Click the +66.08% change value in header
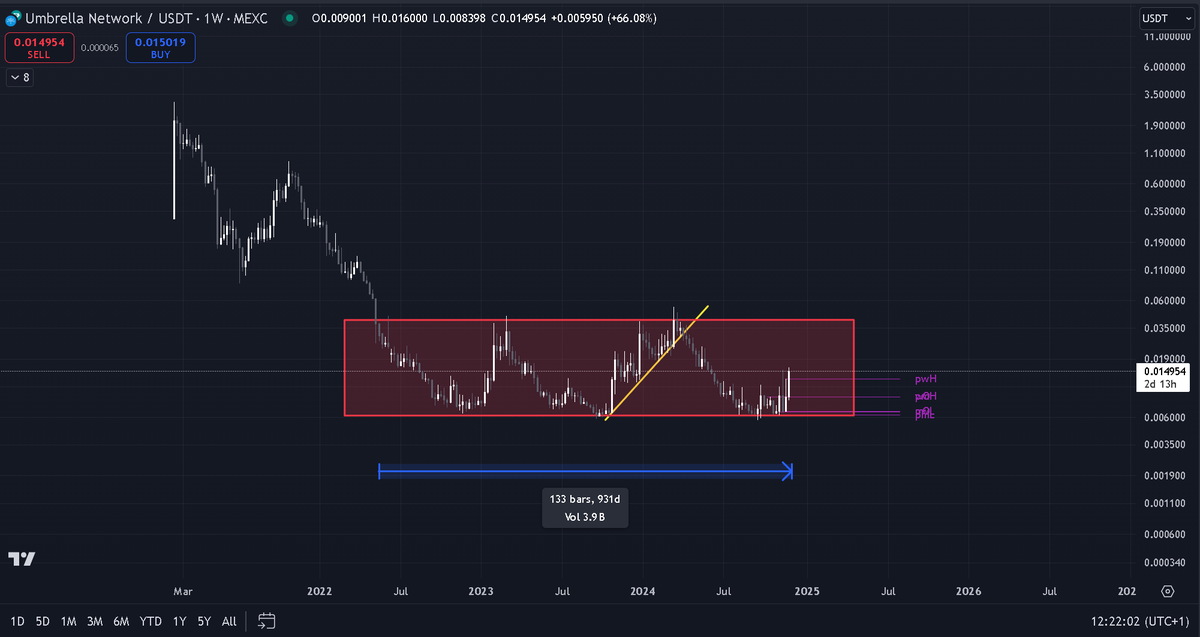Screen dimensions: 1200x637 point(630,18)
